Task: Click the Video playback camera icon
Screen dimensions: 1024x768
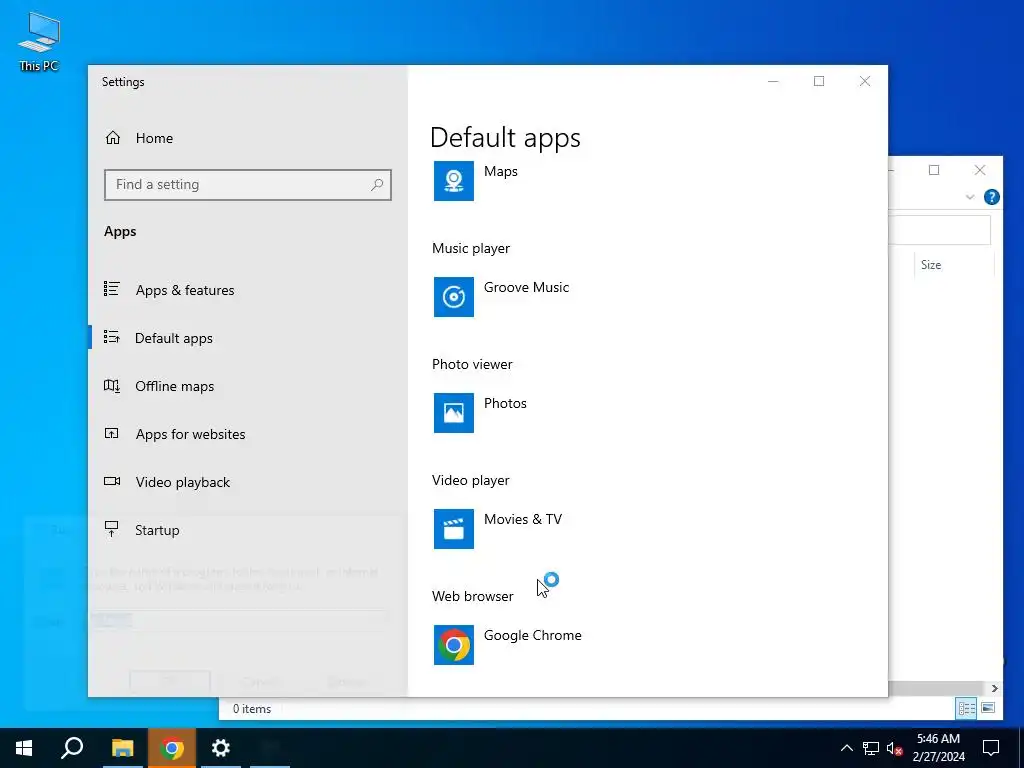Action: click(x=112, y=481)
